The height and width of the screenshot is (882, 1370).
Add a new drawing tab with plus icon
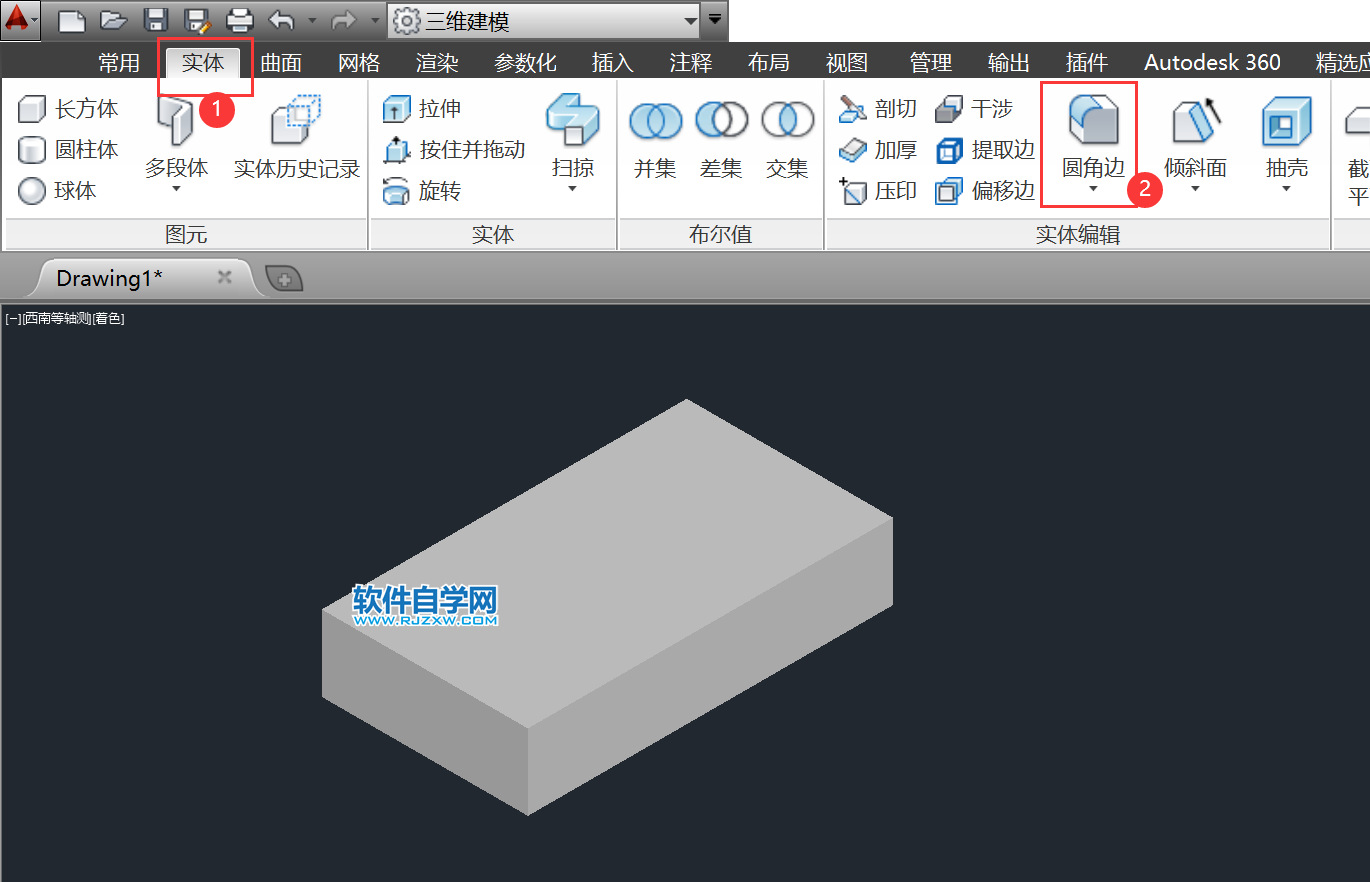(284, 279)
